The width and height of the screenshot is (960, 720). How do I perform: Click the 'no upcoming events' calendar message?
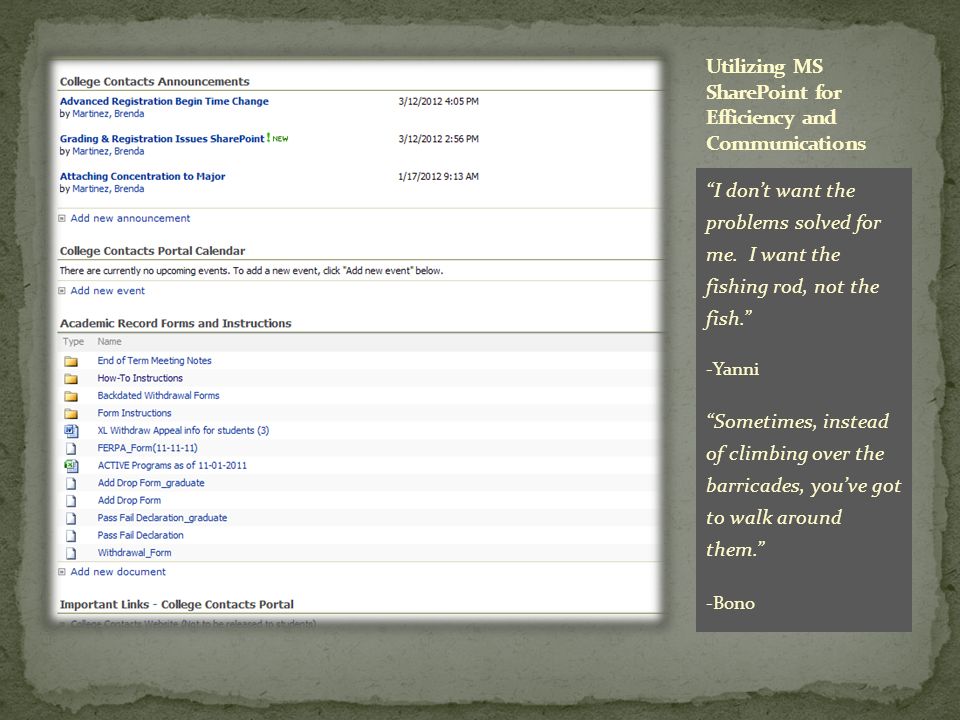pyautogui.click(x=251, y=271)
